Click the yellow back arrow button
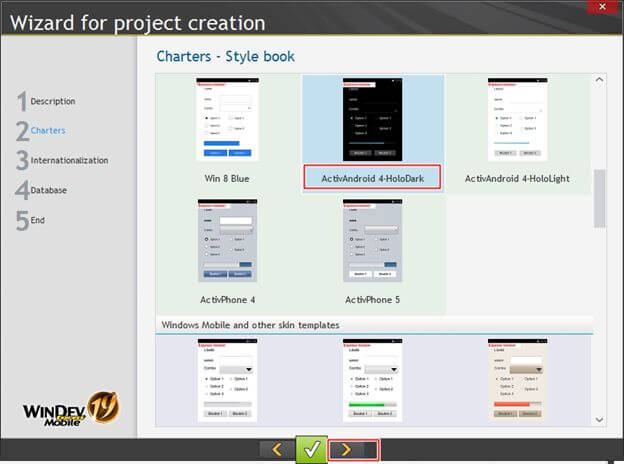Image resolution: width=624 pixels, height=464 pixels. pos(277,450)
